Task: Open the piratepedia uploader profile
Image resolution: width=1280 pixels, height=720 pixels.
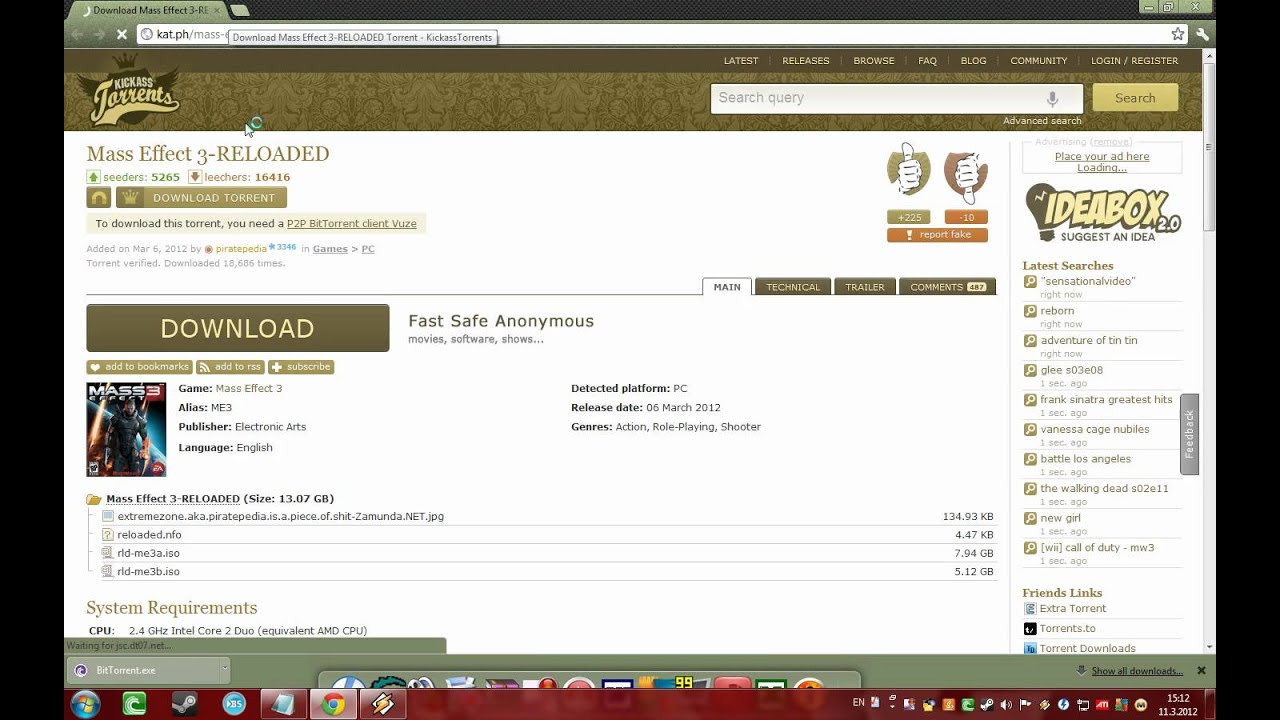Action: tap(240, 249)
